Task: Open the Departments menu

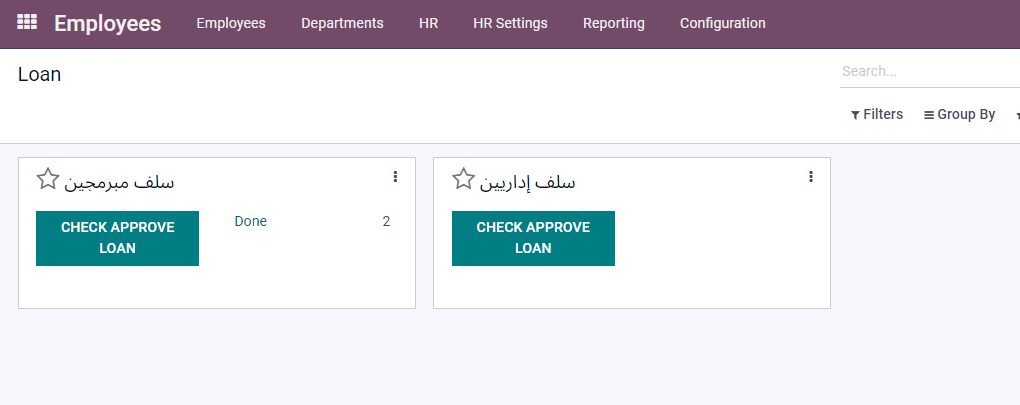Action: (342, 23)
